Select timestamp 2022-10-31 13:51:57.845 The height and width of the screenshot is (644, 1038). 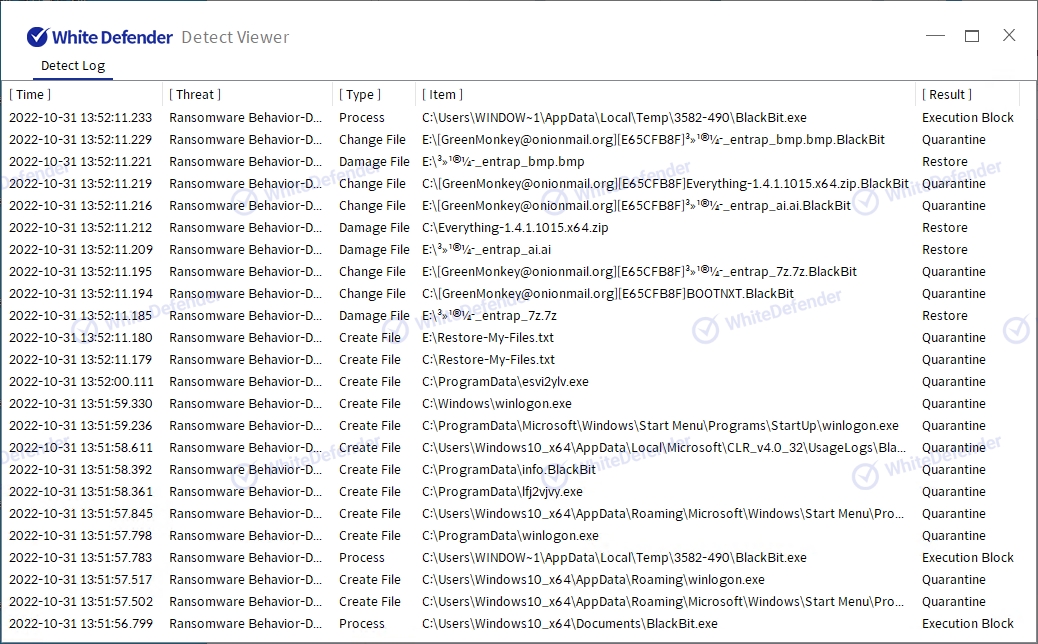pos(80,514)
